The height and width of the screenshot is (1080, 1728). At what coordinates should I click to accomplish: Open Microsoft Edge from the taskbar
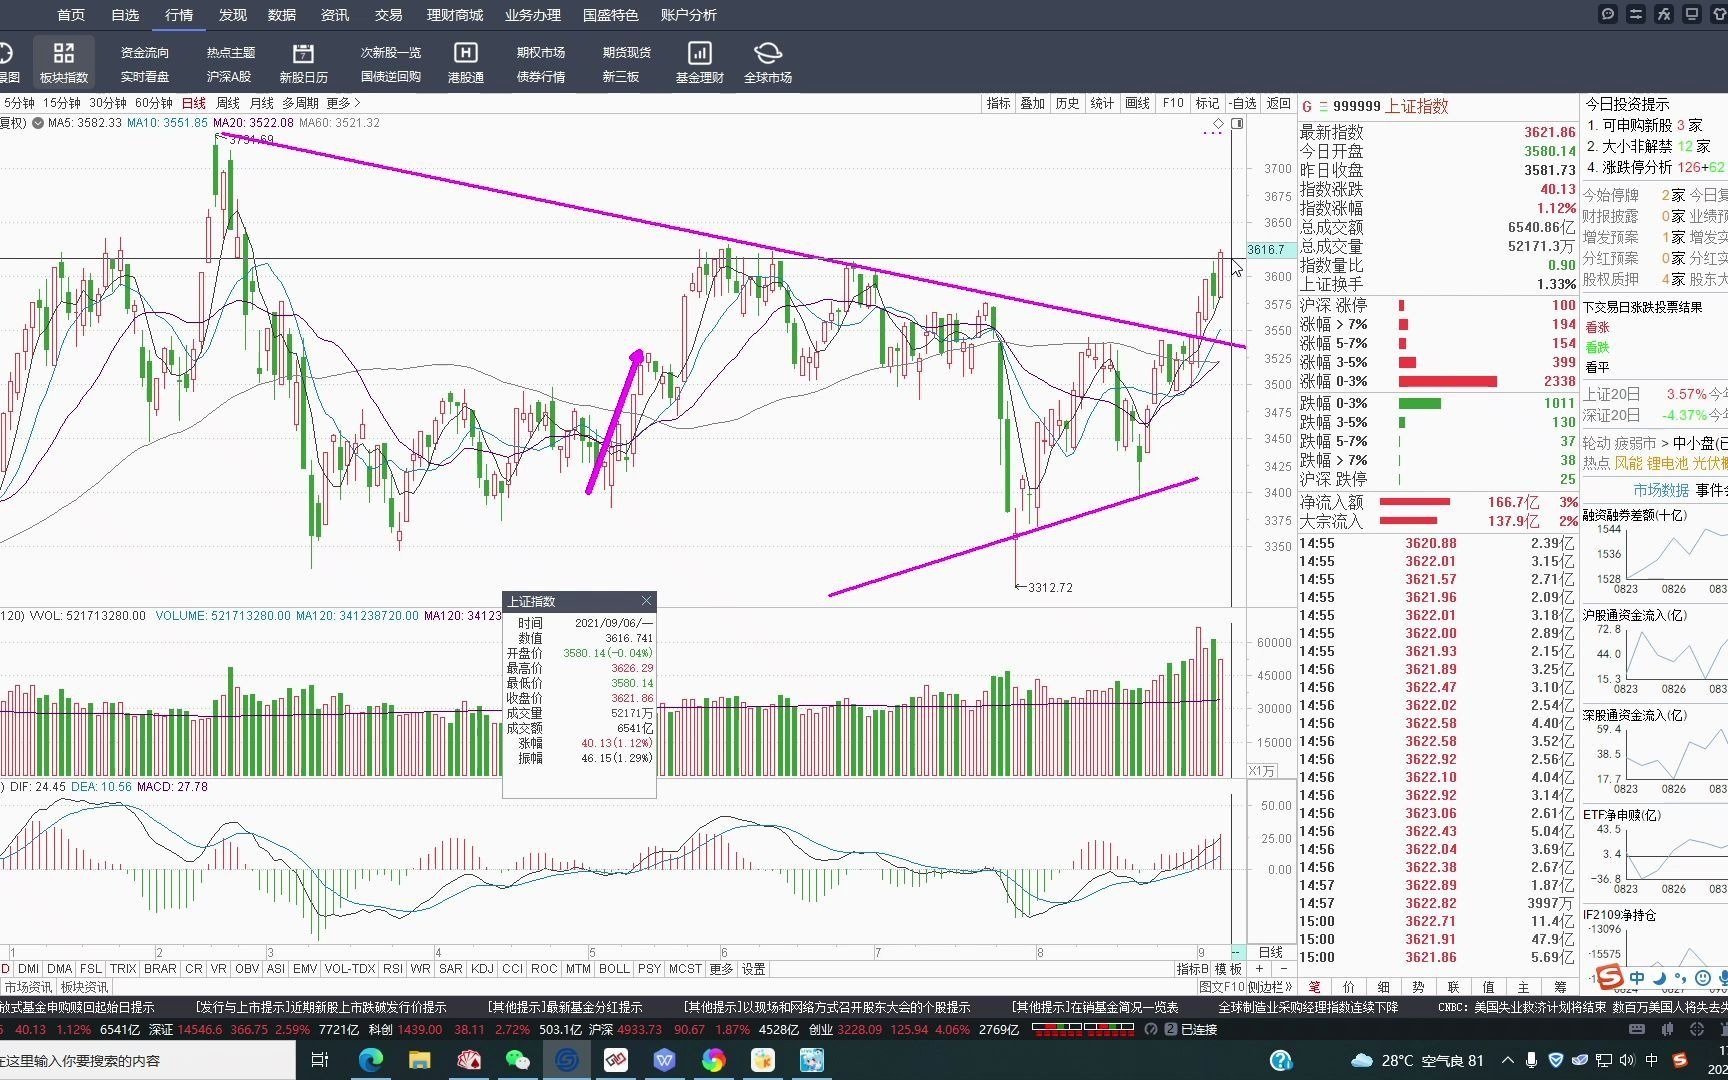(x=371, y=1060)
